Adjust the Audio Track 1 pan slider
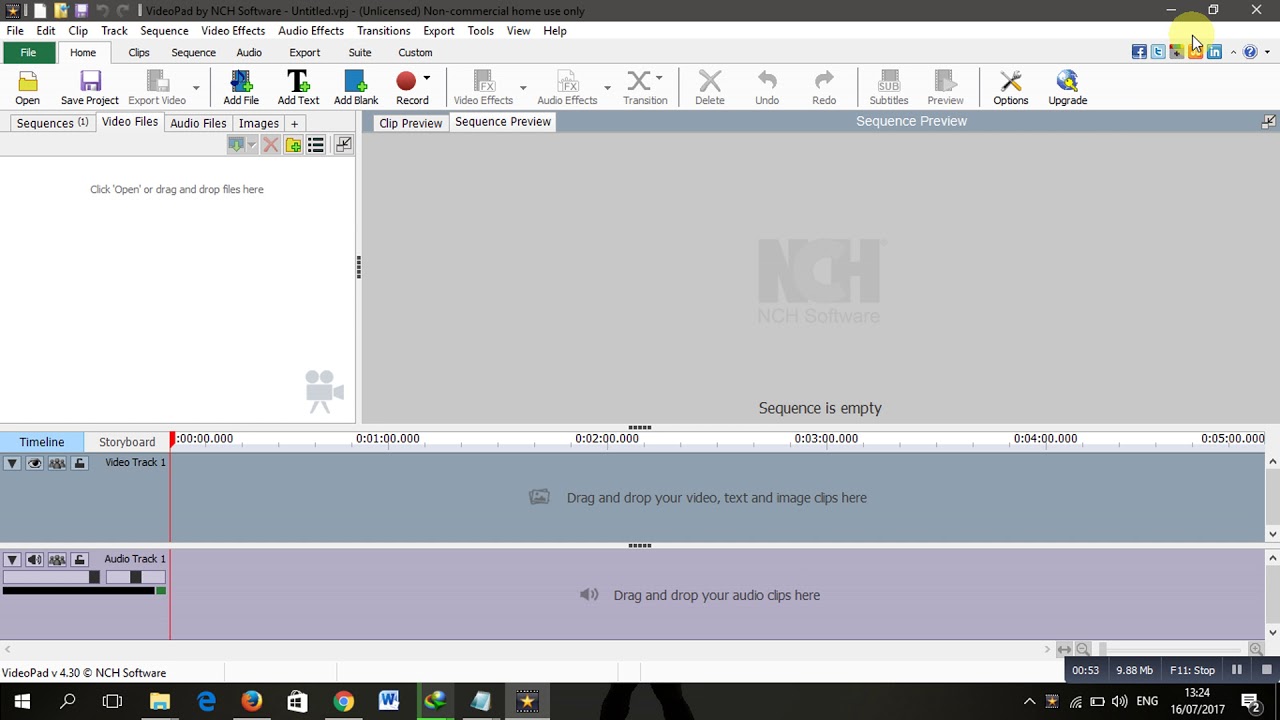This screenshot has width=1280, height=720. [x=135, y=577]
